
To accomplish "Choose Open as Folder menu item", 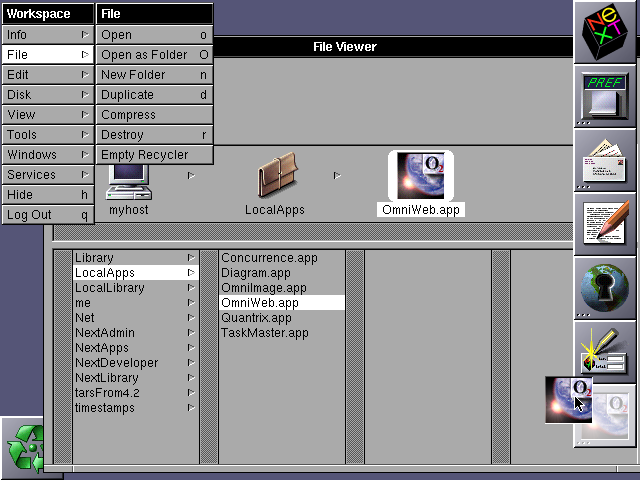I will coord(154,55).
